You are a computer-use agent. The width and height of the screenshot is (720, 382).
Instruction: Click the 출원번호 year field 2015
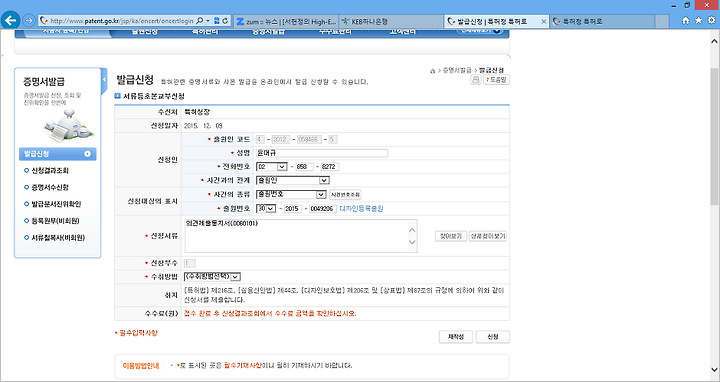point(293,208)
